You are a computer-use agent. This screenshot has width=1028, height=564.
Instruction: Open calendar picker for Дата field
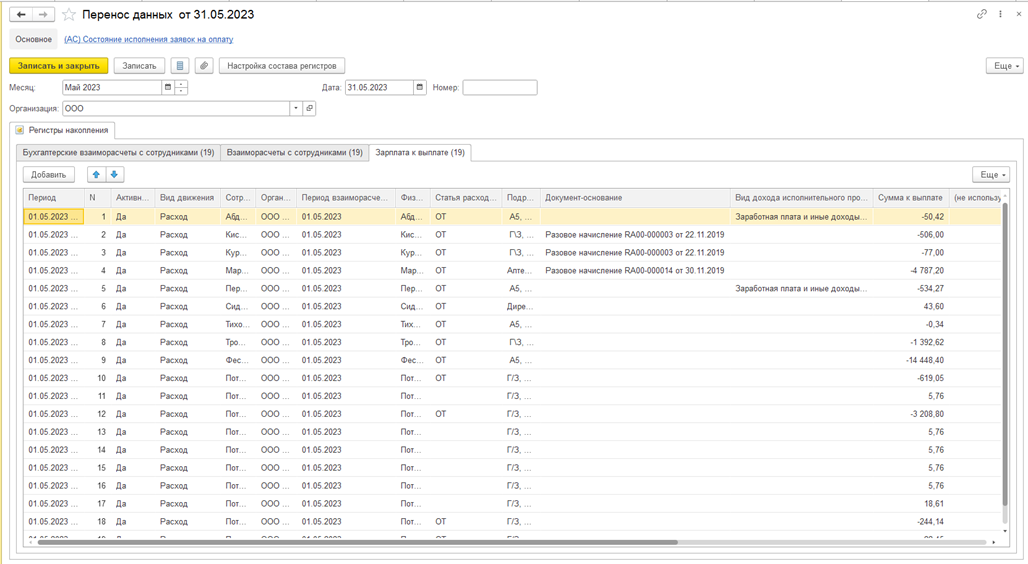[420, 87]
